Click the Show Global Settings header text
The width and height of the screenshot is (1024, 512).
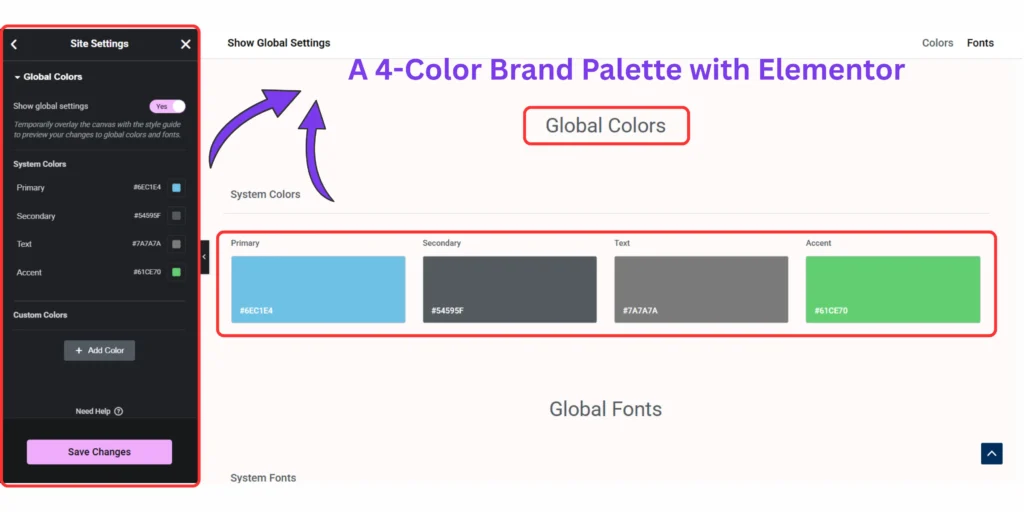coord(279,43)
